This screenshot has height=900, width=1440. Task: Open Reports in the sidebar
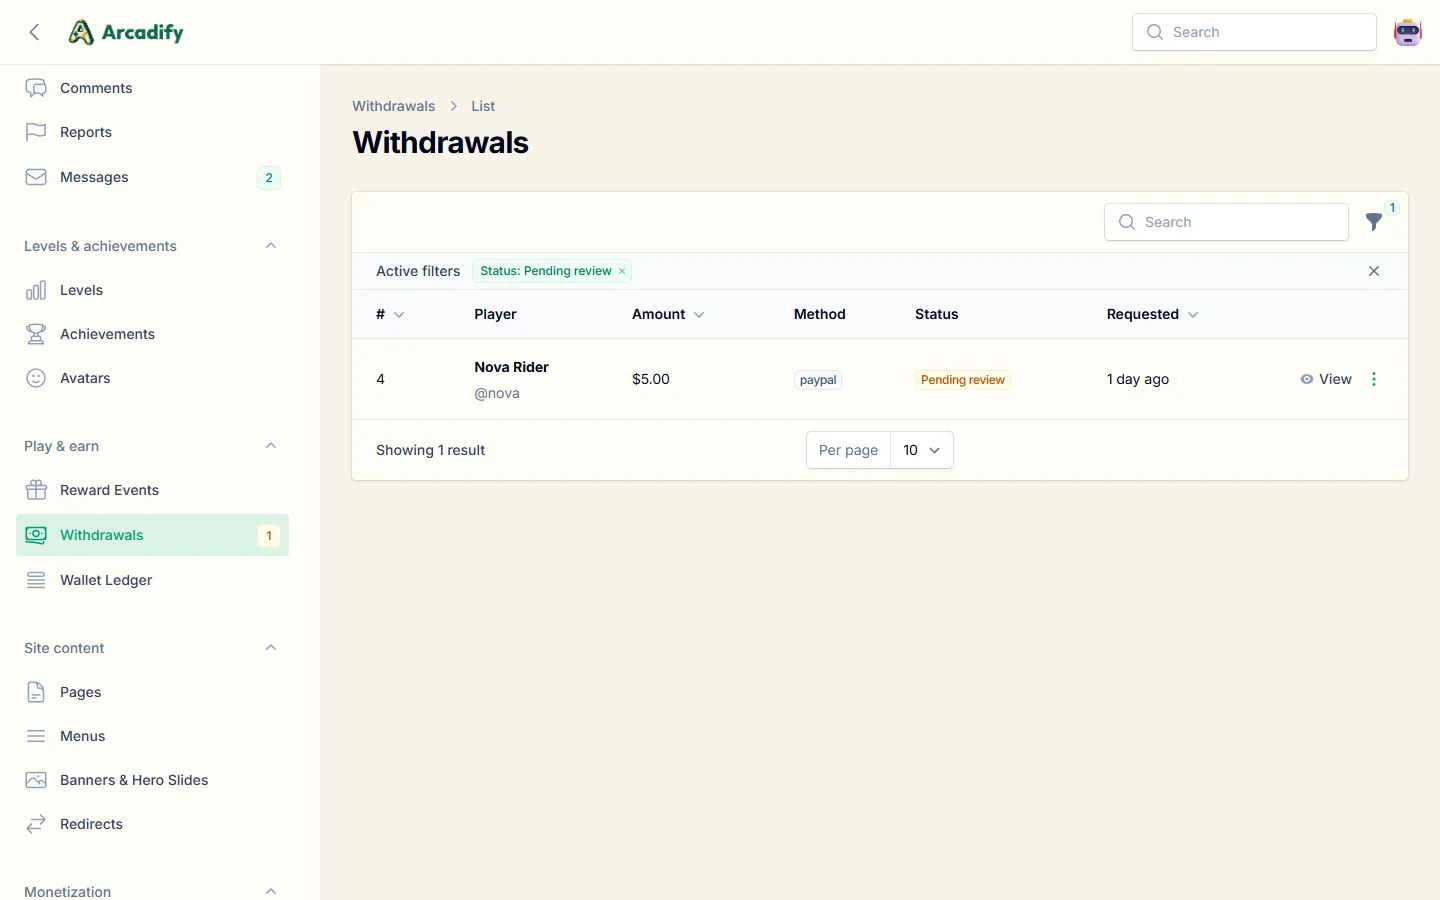152,132
